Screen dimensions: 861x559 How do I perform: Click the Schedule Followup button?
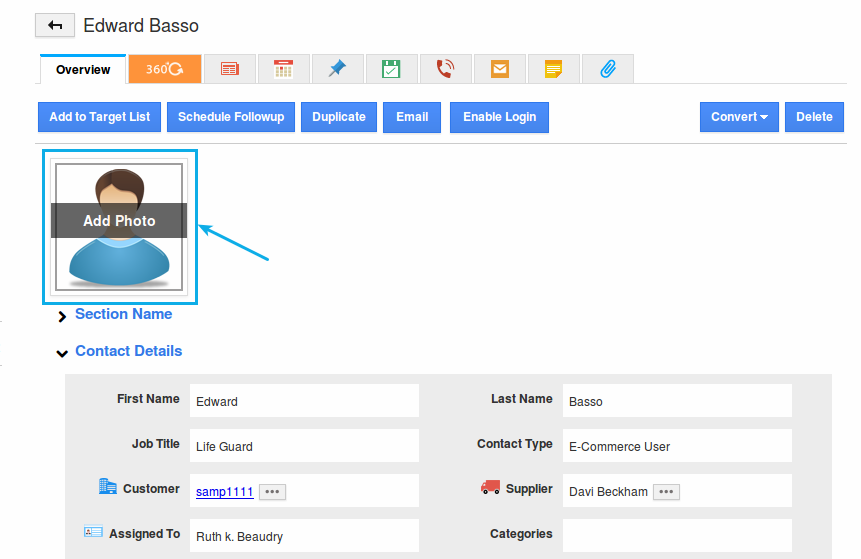click(231, 117)
